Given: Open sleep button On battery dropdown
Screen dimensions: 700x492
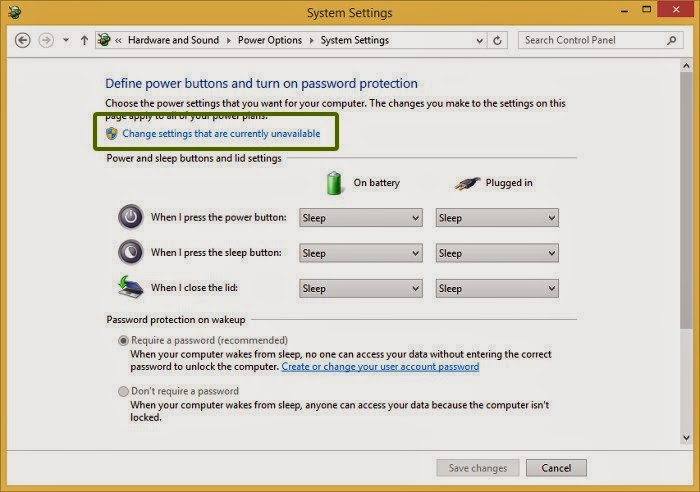Looking at the screenshot, I should click(361, 253).
